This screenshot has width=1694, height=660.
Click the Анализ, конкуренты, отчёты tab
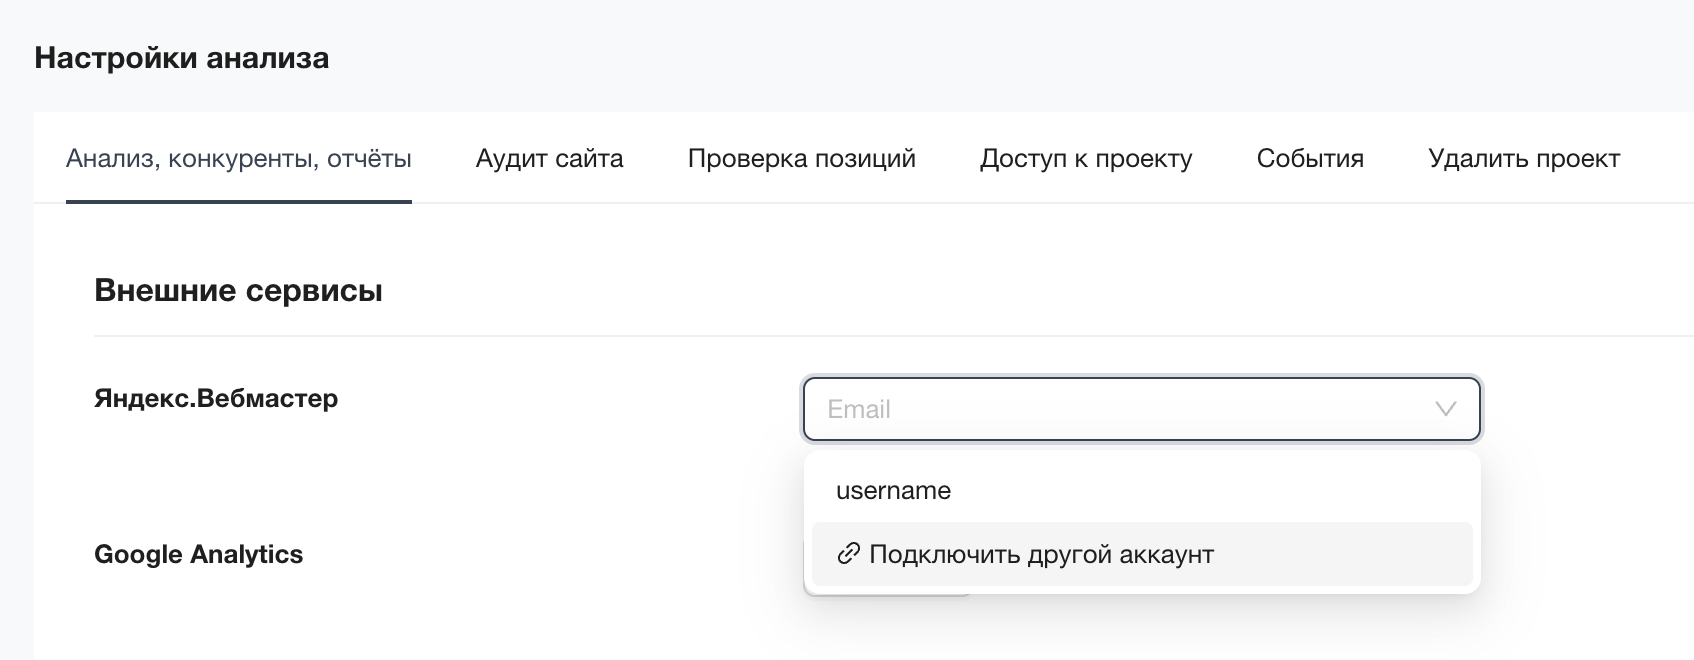[x=239, y=159]
